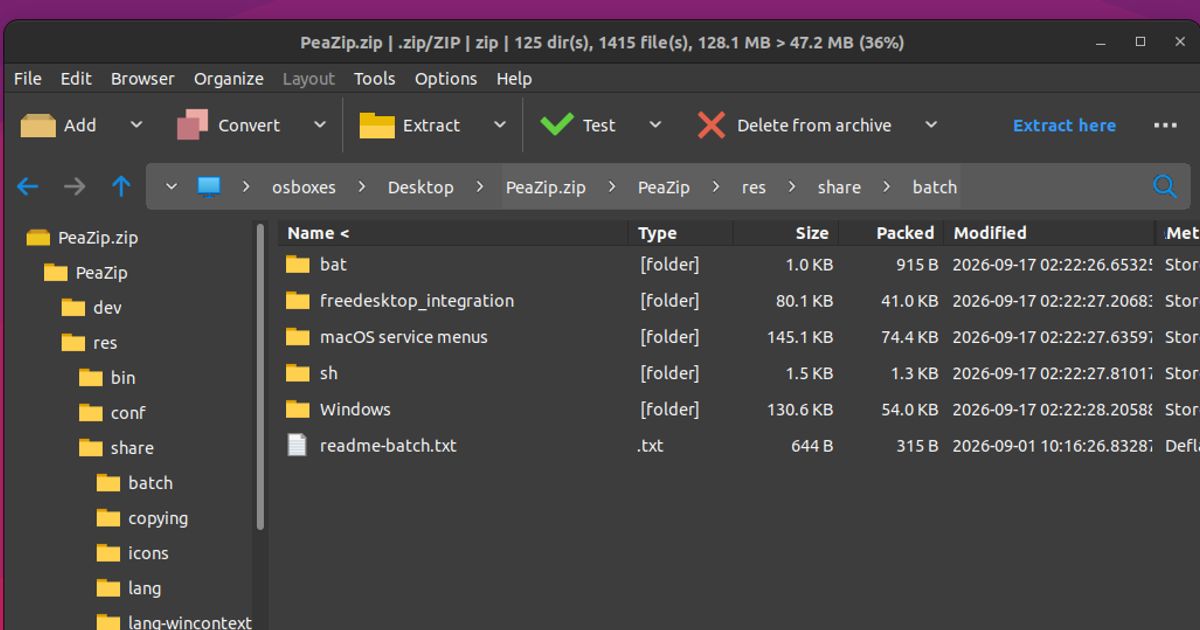Click the Extract here link
Viewport: 1200px width, 630px height.
1064,125
